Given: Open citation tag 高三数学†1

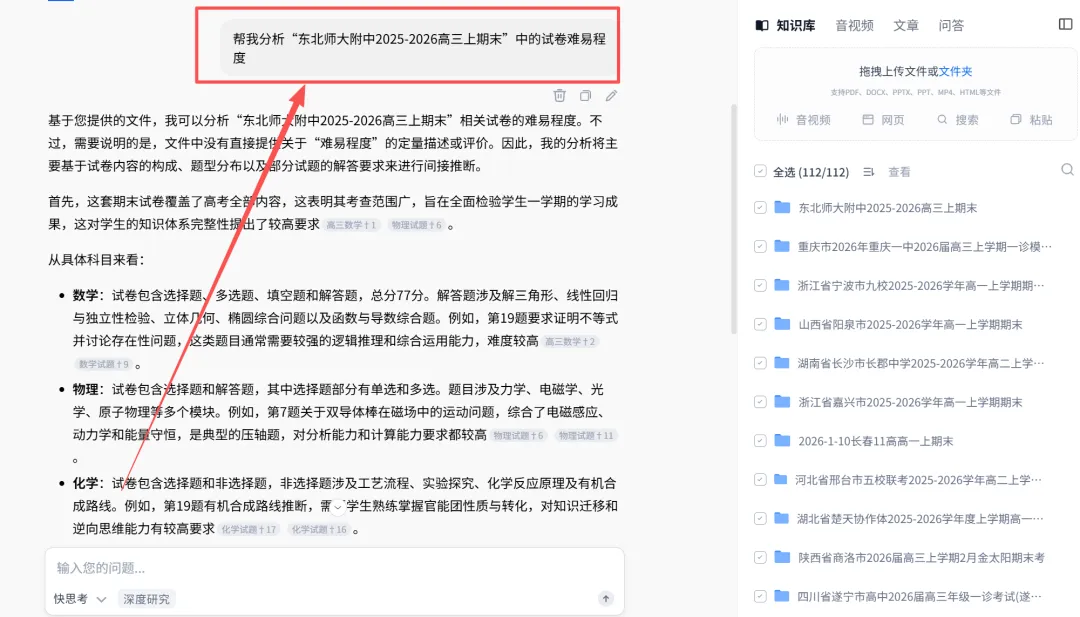Looking at the screenshot, I should coord(351,225).
